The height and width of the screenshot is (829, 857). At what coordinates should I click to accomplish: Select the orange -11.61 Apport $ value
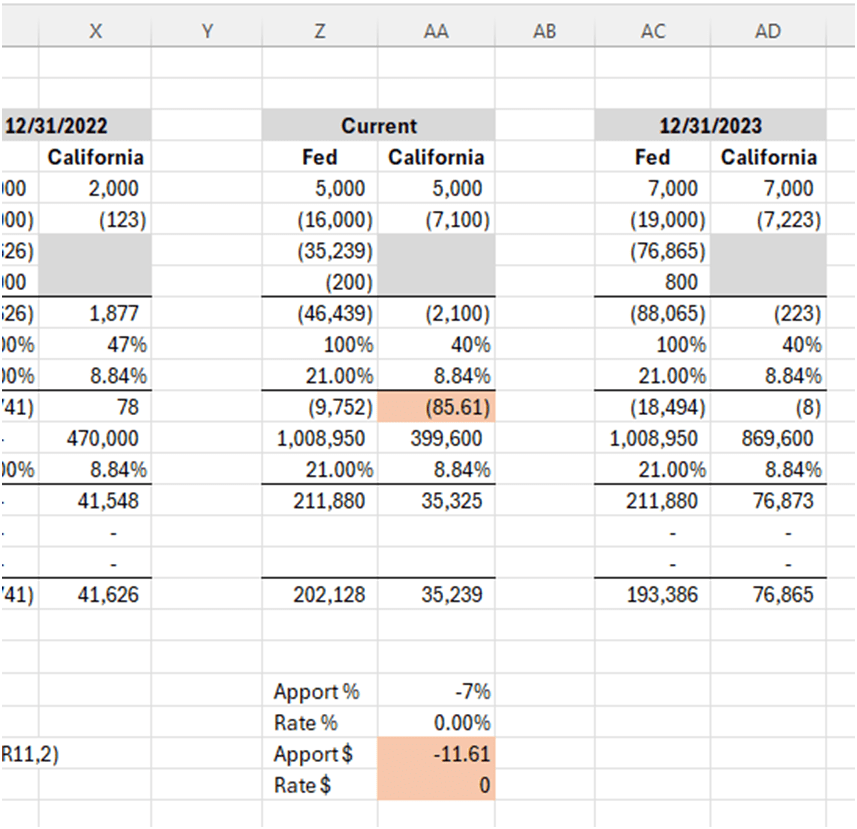tap(436, 754)
